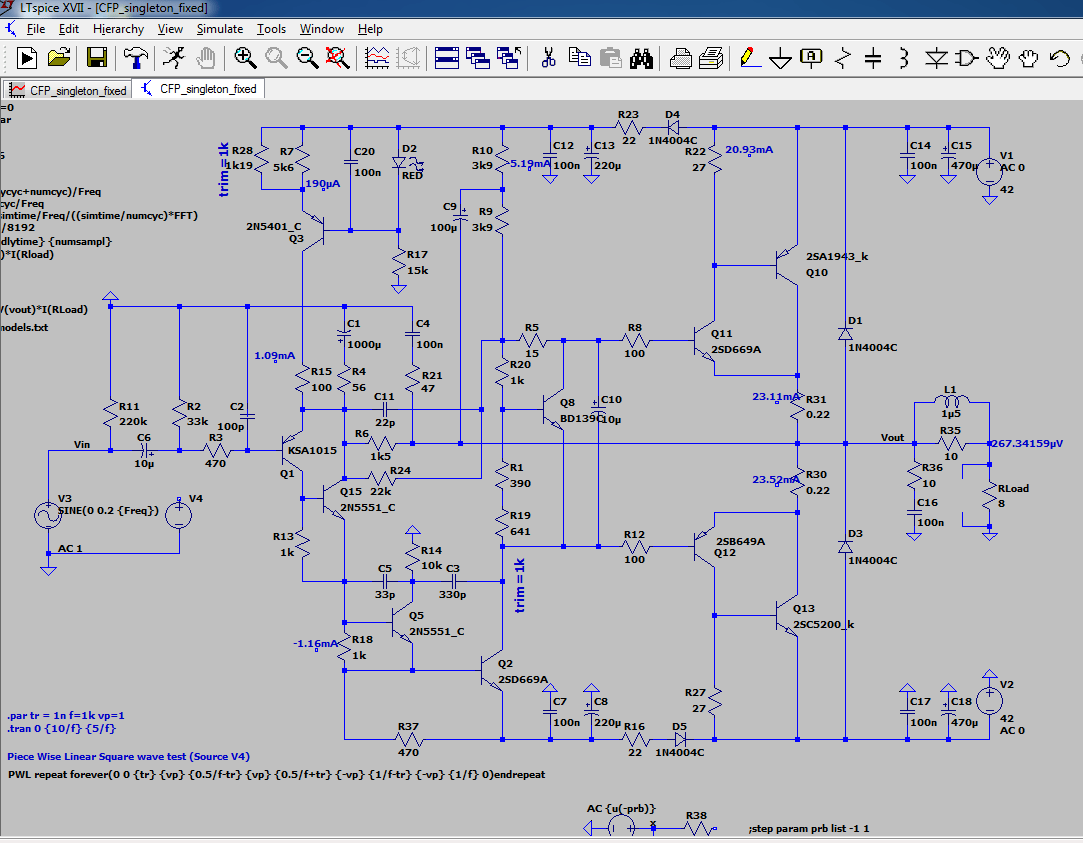Click the Zoom Full Extents icon
The height and width of the screenshot is (843, 1083).
tap(337, 58)
